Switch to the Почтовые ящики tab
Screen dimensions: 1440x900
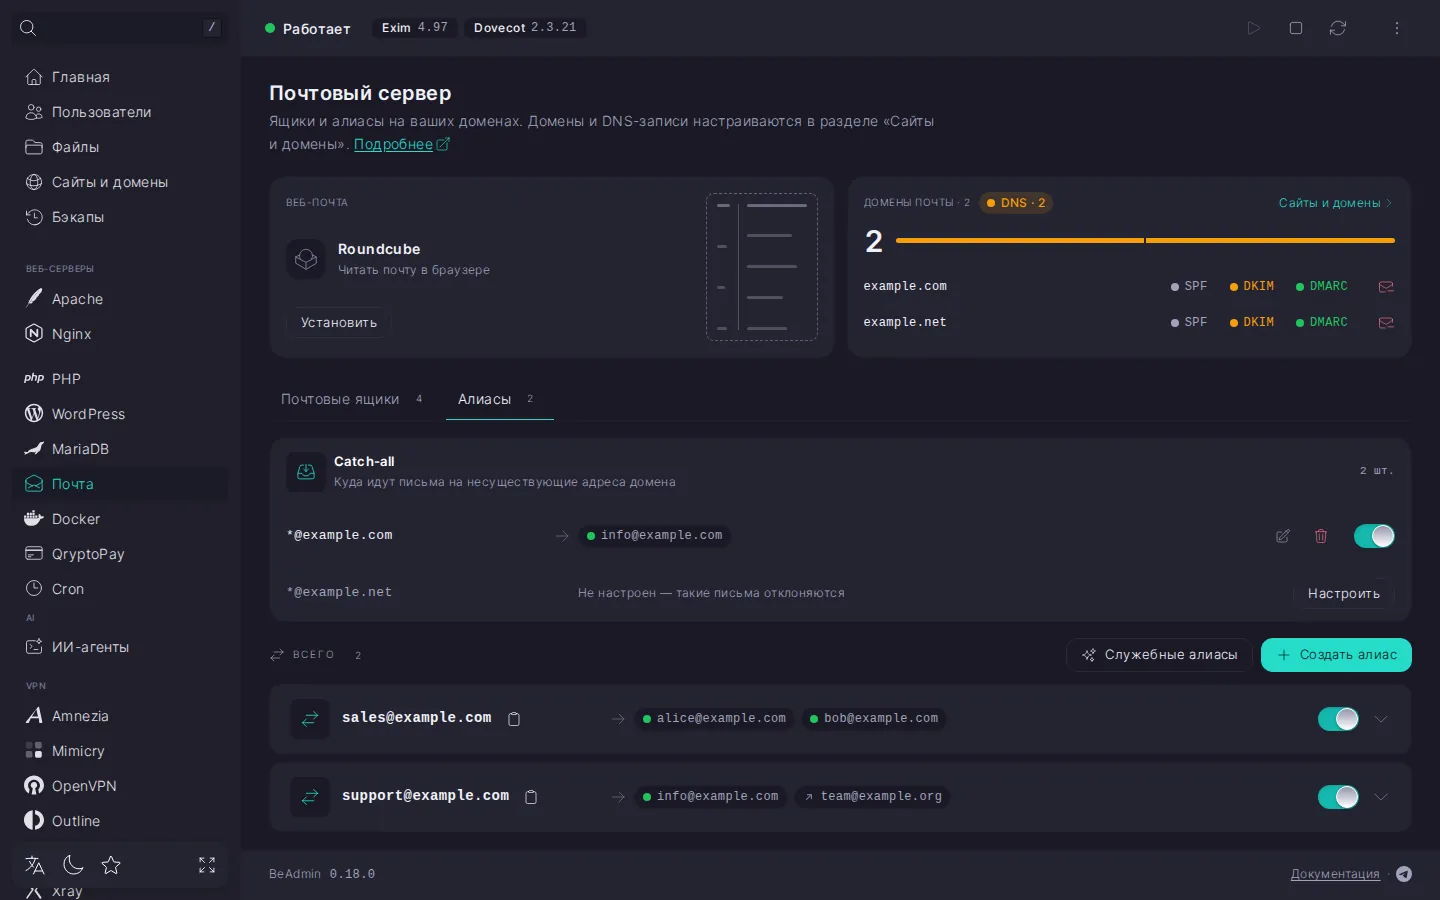352,399
